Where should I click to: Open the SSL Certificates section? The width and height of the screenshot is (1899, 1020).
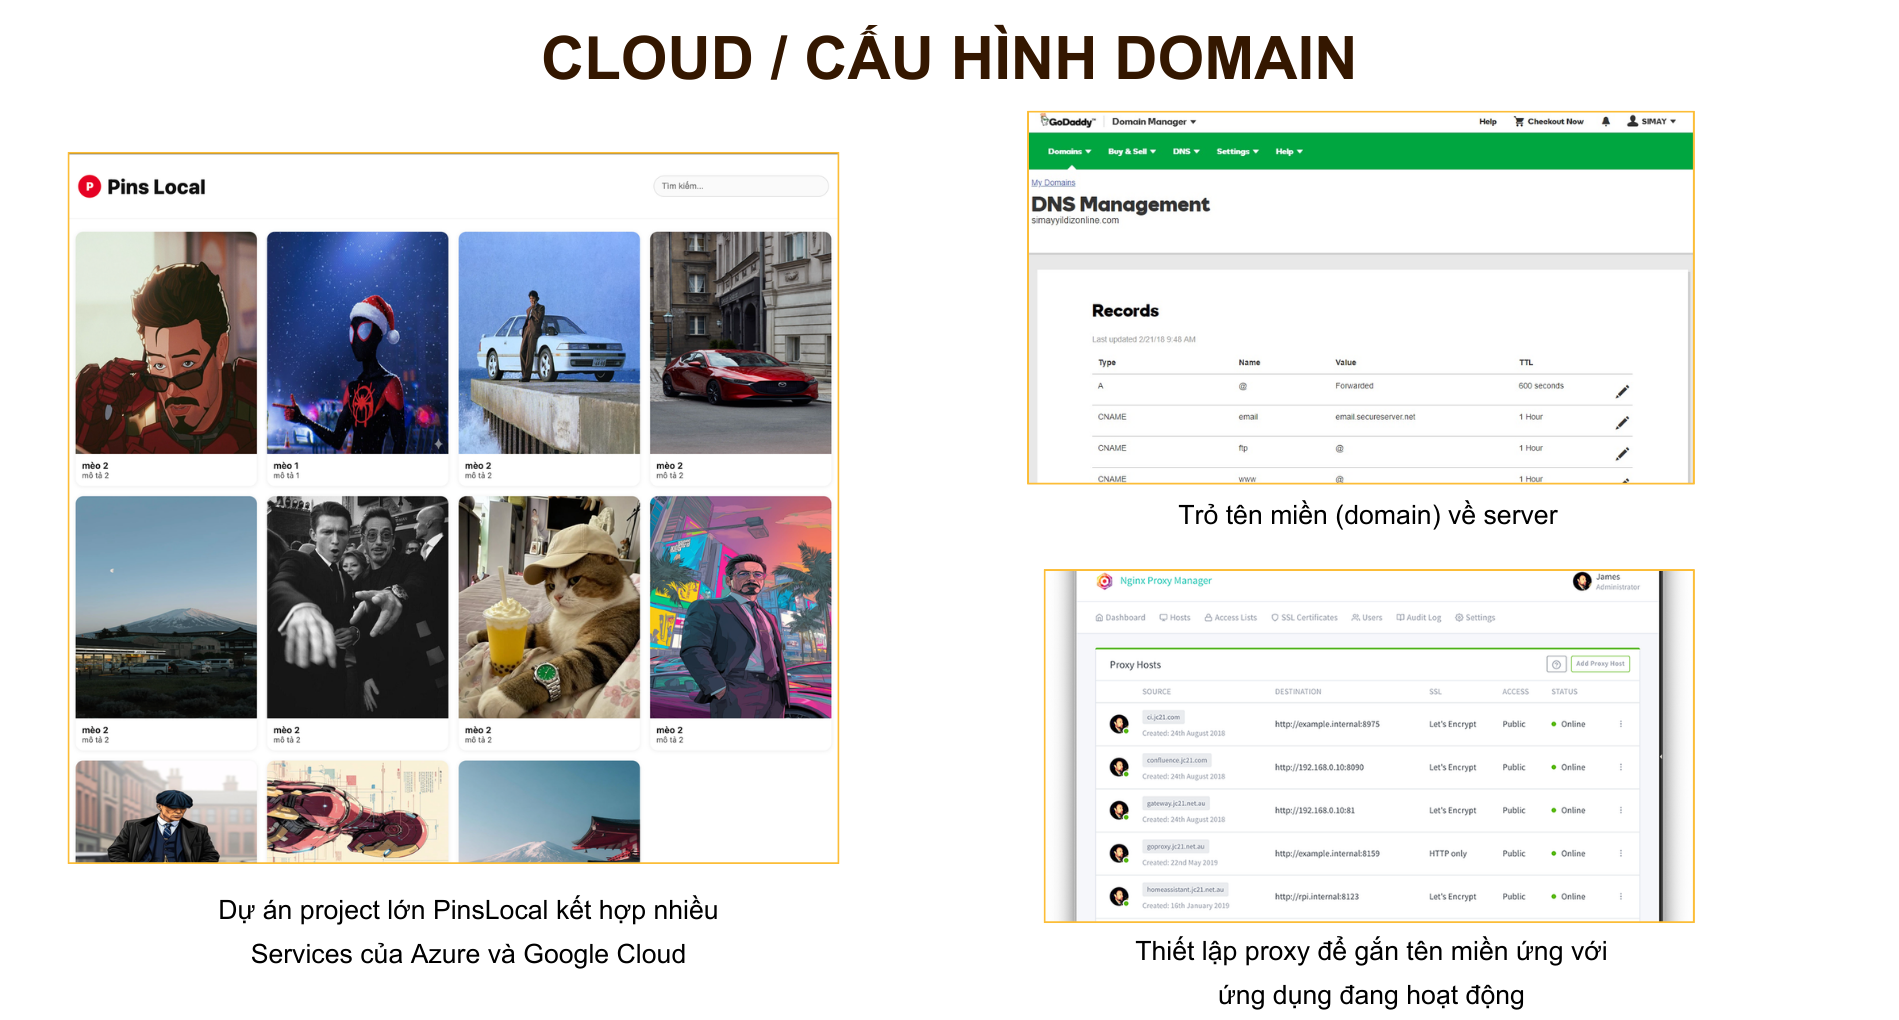1304,617
